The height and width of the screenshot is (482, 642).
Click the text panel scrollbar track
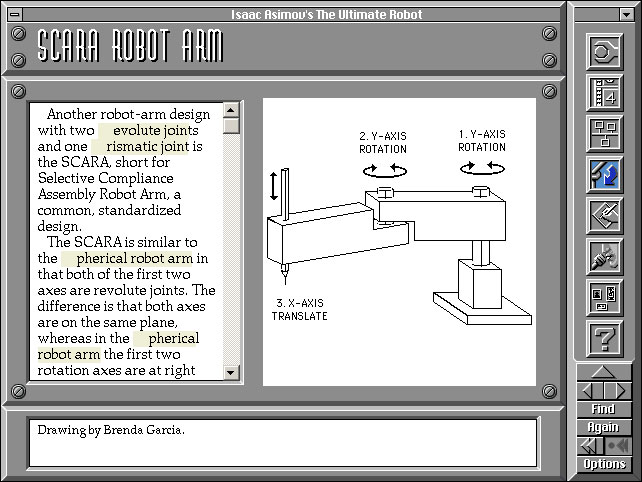(x=231, y=249)
